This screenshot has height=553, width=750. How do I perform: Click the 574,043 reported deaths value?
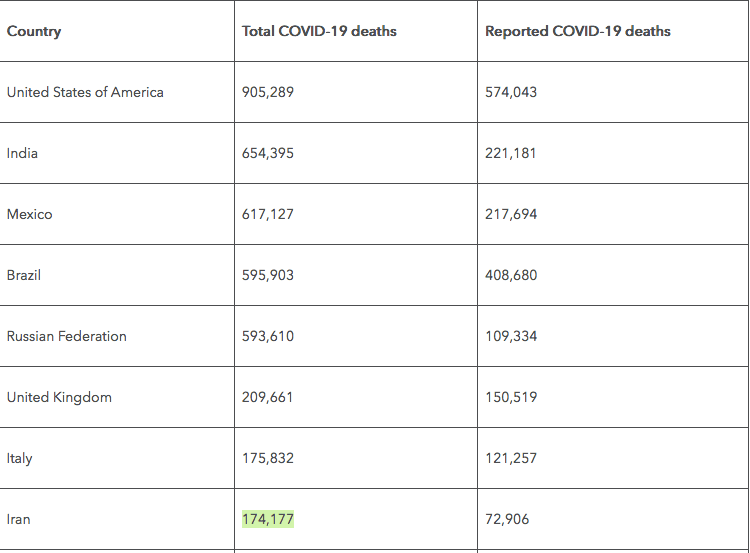(511, 92)
